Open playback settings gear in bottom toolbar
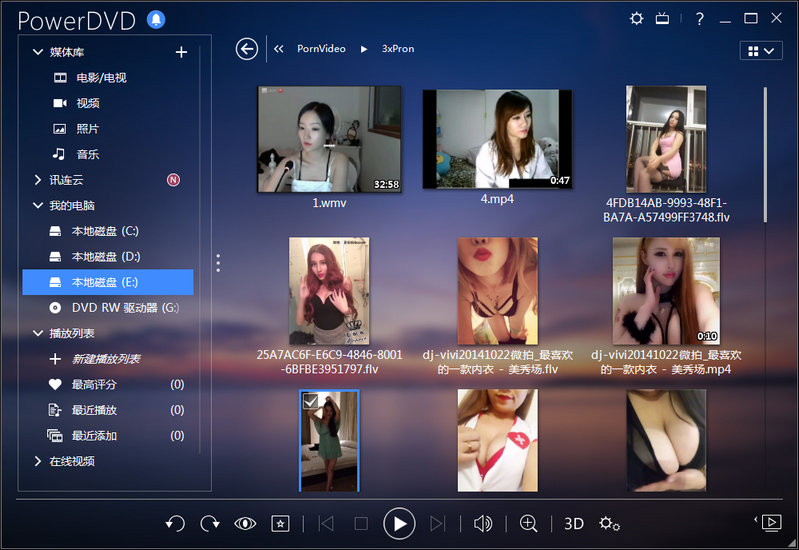The width and height of the screenshot is (799, 550). click(x=609, y=523)
